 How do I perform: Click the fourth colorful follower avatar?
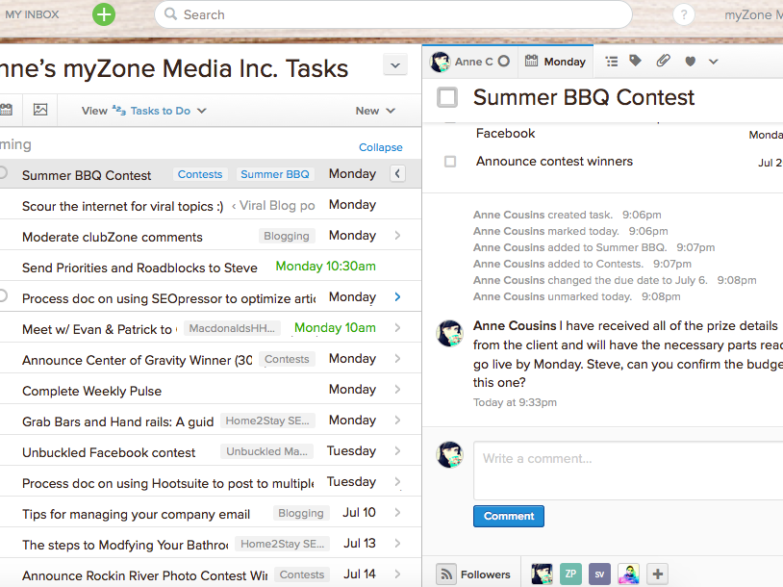[629, 574]
